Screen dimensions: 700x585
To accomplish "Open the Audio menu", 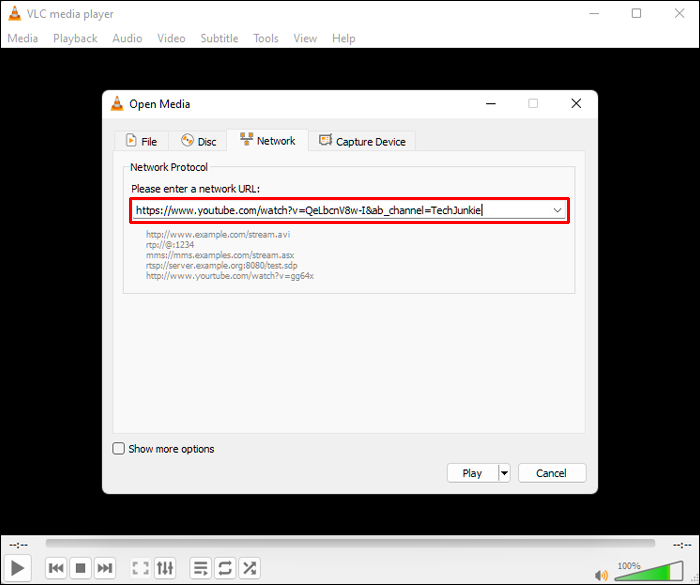I will (127, 38).
